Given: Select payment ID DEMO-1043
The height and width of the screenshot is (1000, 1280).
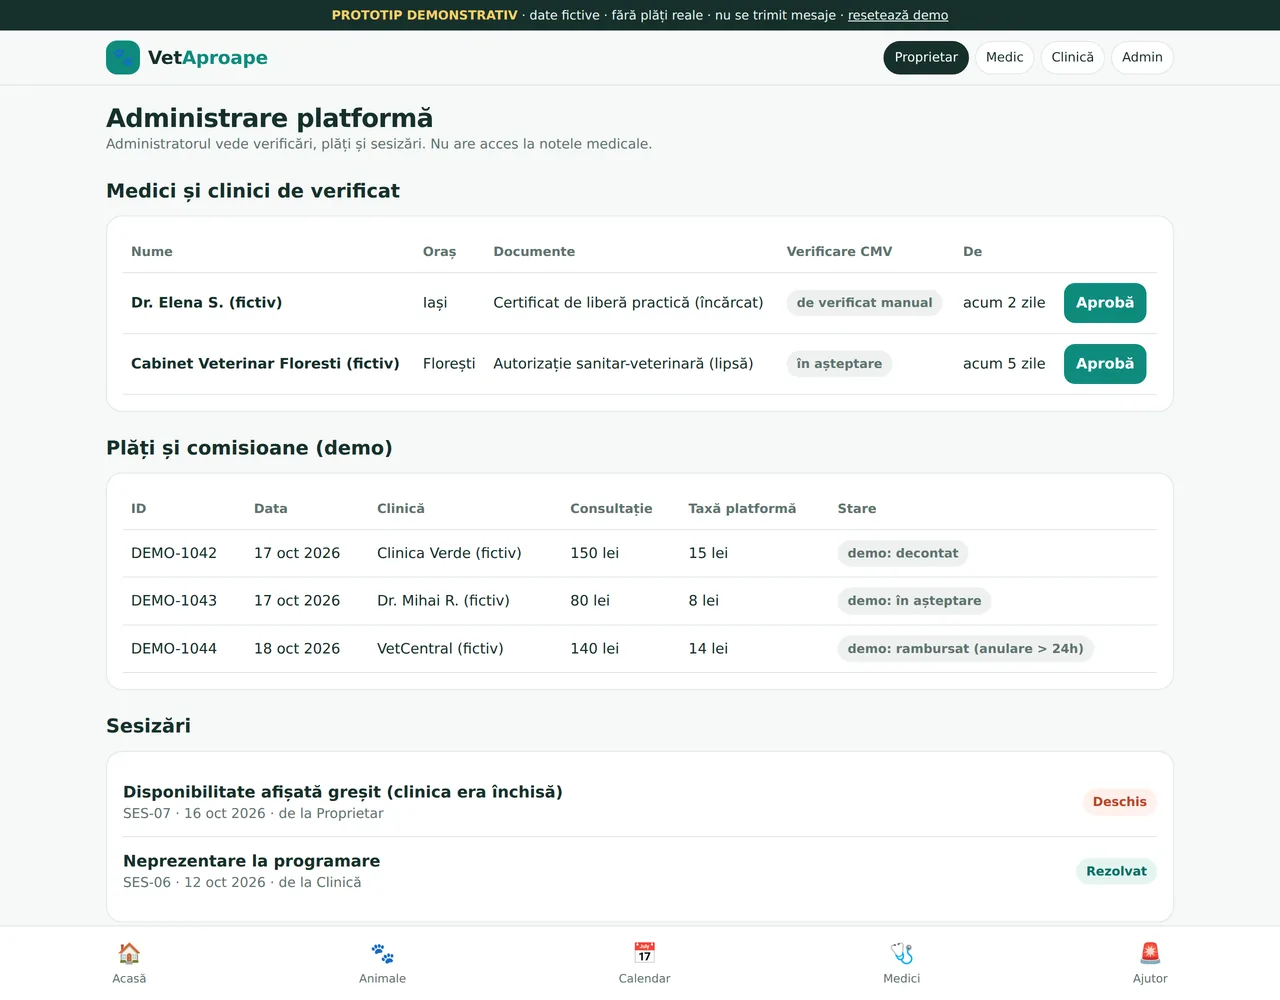Looking at the screenshot, I should pyautogui.click(x=174, y=601).
